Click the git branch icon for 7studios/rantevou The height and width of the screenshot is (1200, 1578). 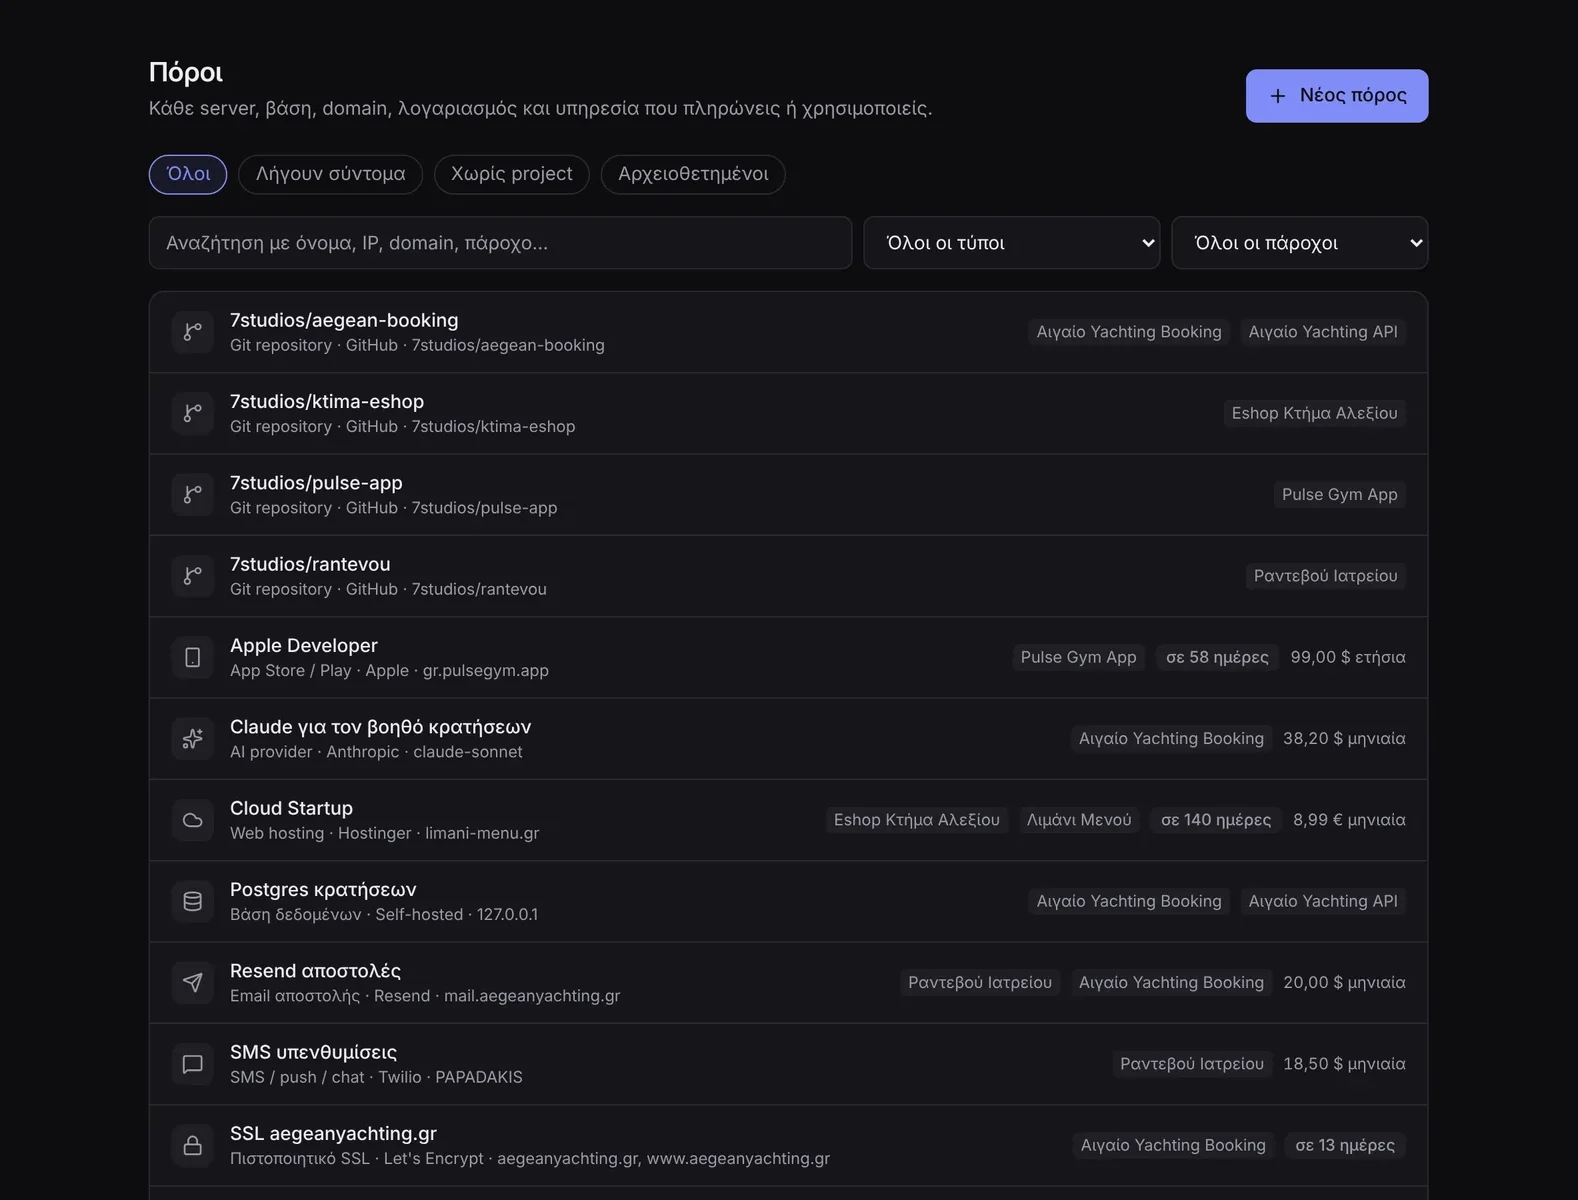click(193, 576)
